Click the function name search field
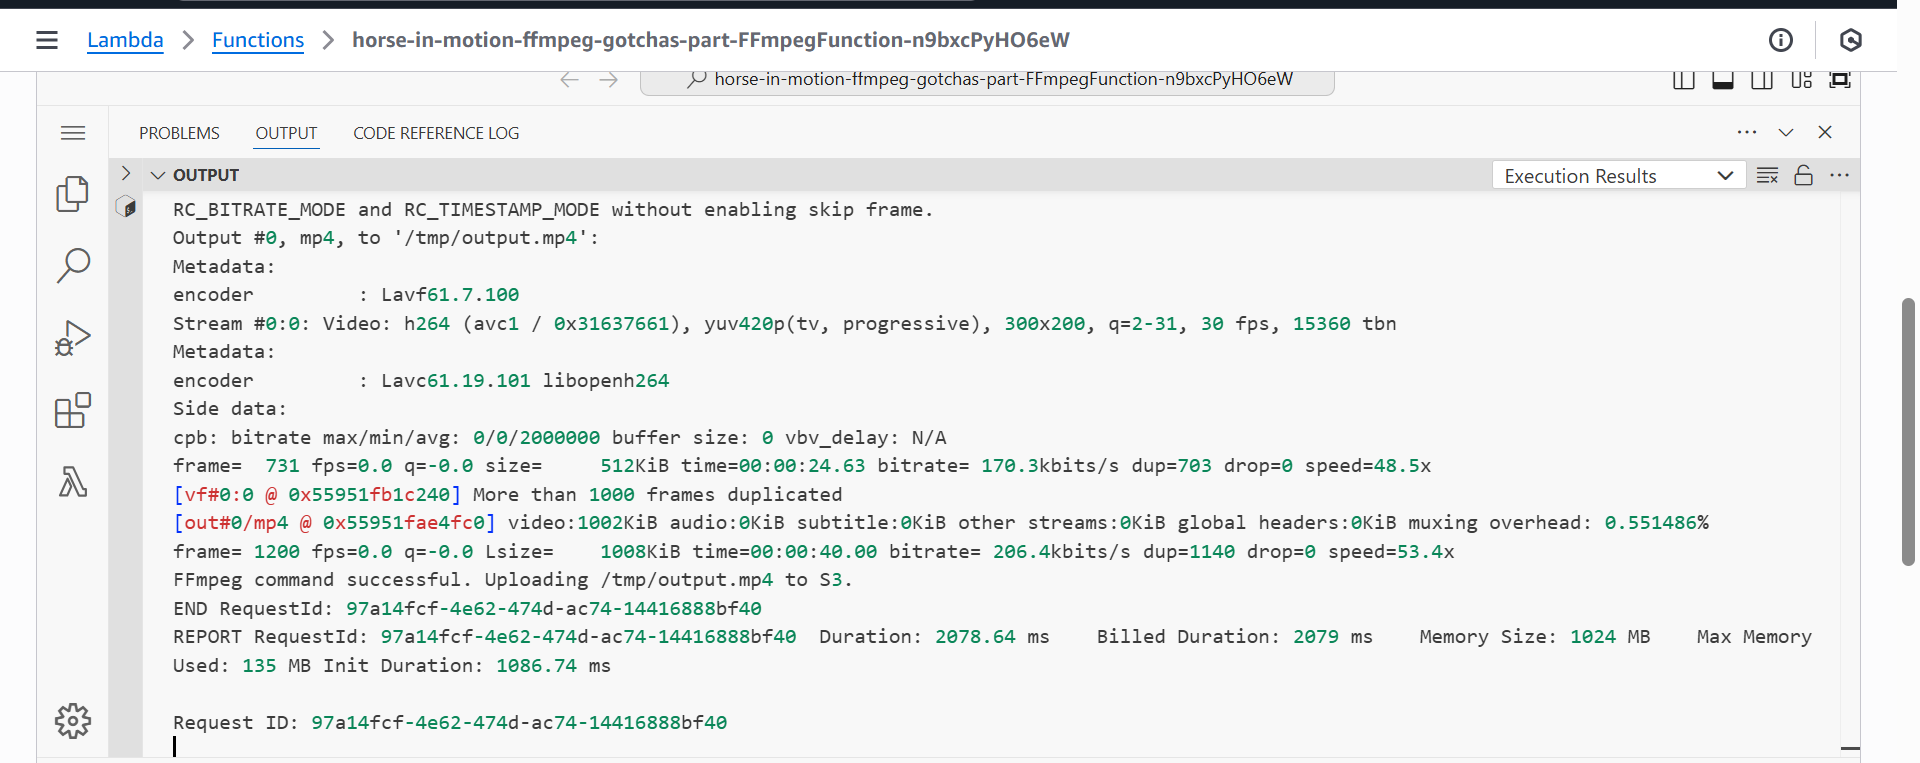 [987, 80]
